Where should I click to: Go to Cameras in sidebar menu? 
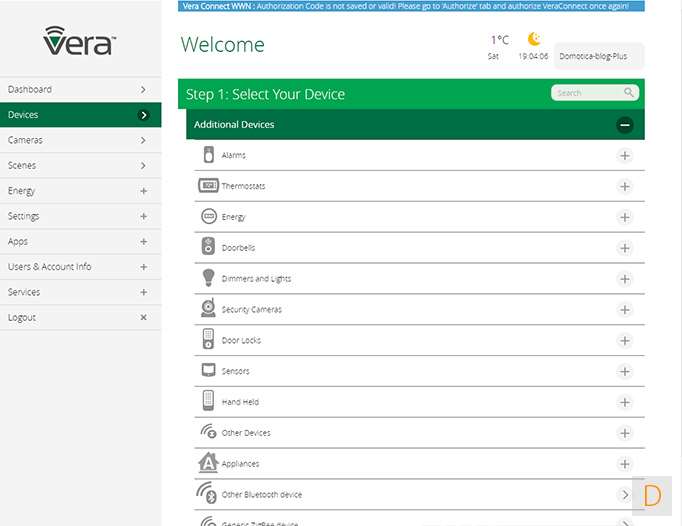pyautogui.click(x=80, y=140)
